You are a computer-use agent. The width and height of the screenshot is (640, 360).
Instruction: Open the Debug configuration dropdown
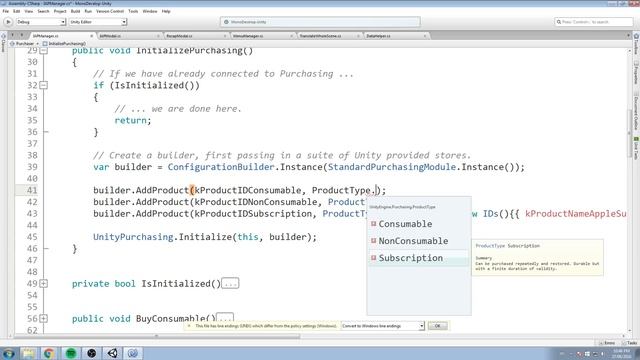[x=41, y=22]
